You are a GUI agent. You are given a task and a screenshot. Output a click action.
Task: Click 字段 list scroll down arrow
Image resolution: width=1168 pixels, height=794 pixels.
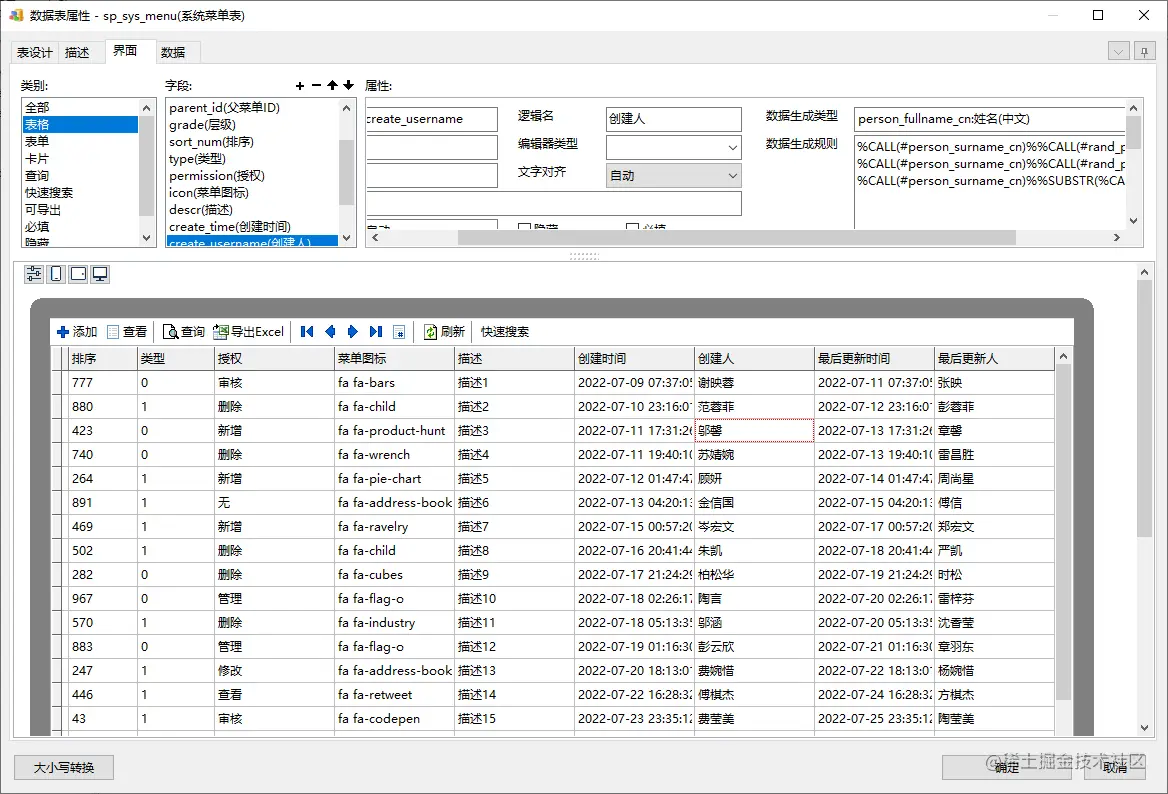click(x=346, y=238)
